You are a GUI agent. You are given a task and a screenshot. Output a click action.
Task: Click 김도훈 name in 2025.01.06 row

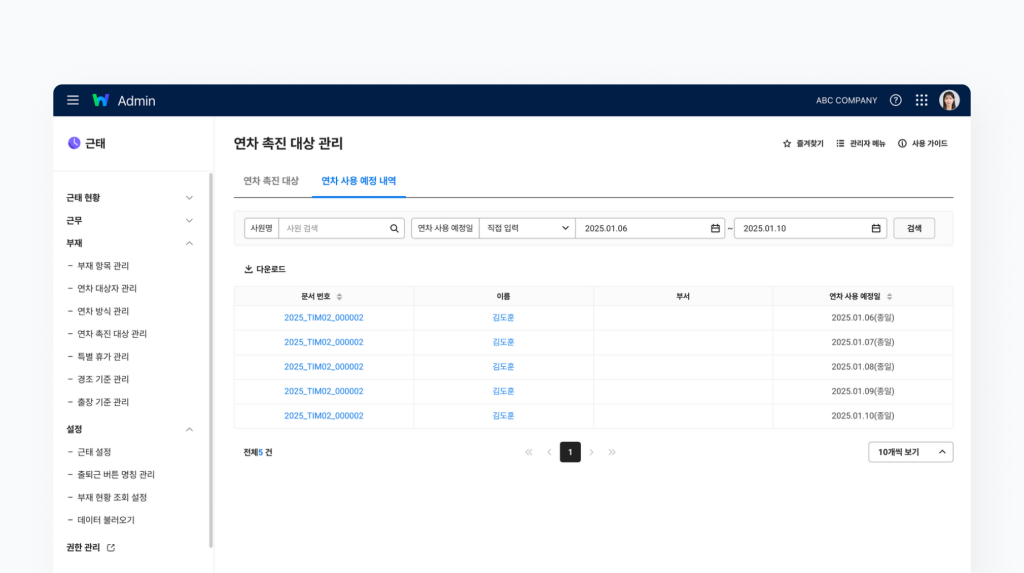(503, 318)
